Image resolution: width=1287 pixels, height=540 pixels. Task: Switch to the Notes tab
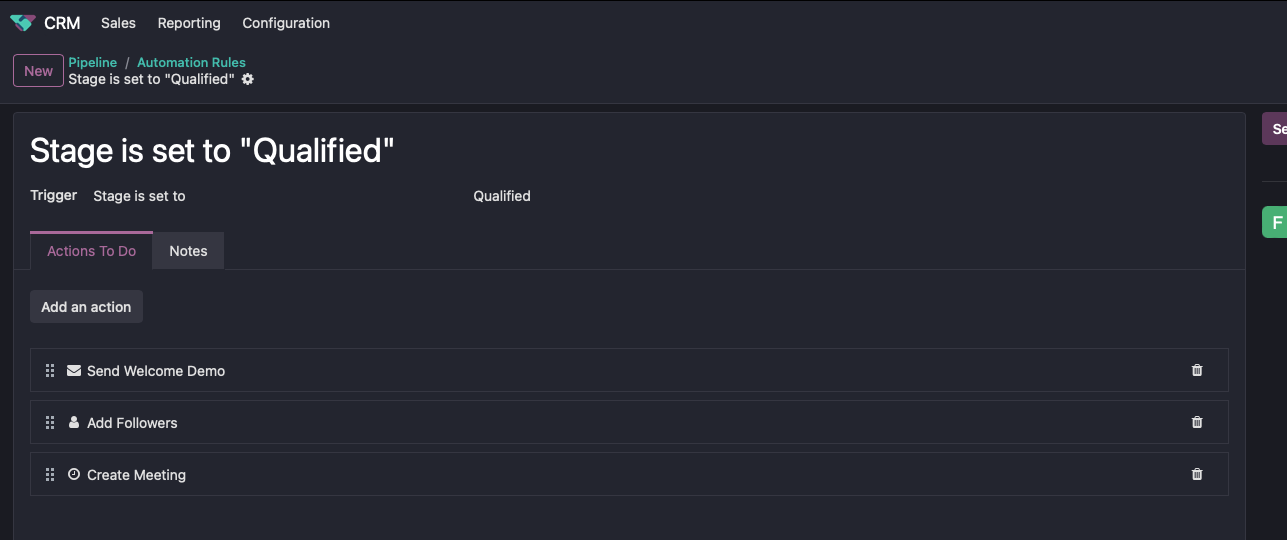coord(188,251)
